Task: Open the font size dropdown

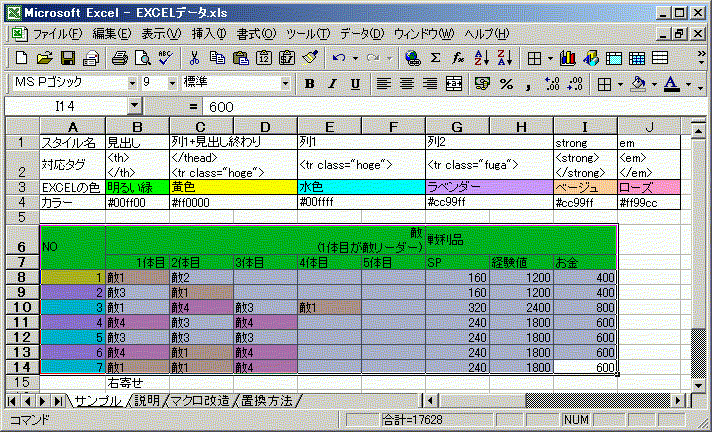Action: tap(172, 84)
